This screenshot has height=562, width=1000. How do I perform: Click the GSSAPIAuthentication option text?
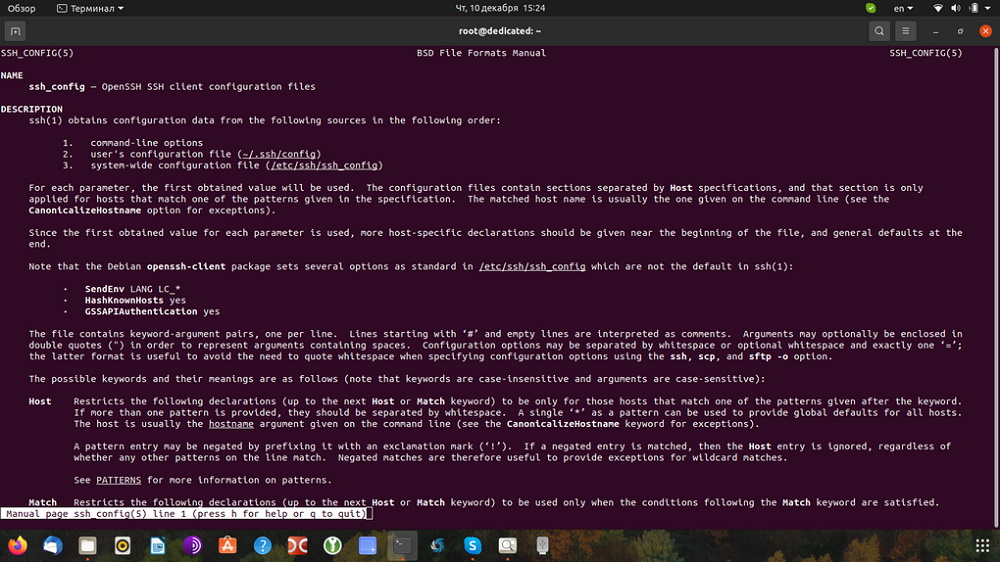tap(141, 311)
